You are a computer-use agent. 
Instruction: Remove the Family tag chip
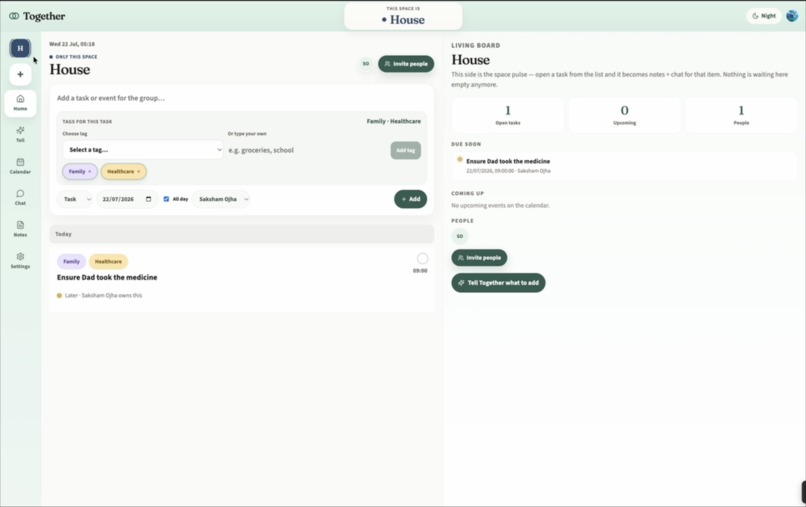(89, 172)
